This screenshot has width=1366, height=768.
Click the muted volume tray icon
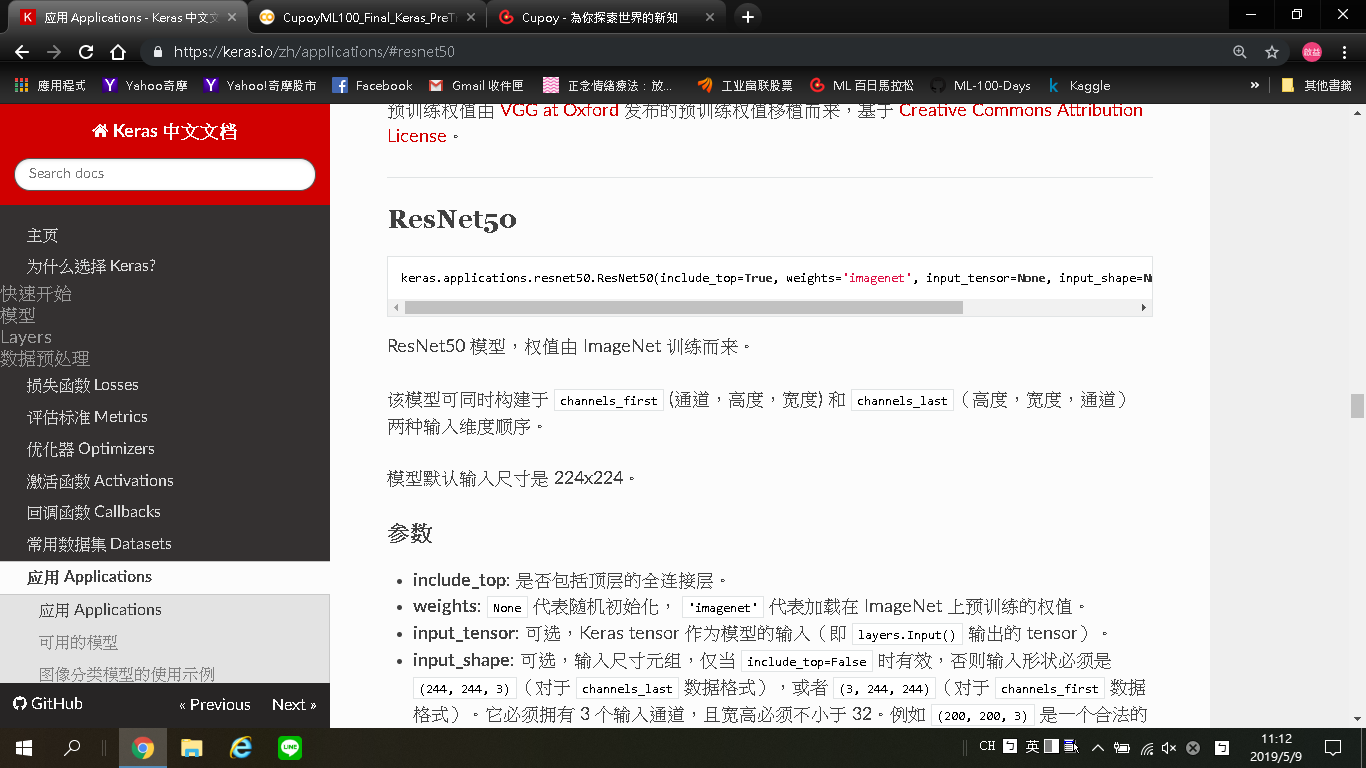(x=1169, y=747)
